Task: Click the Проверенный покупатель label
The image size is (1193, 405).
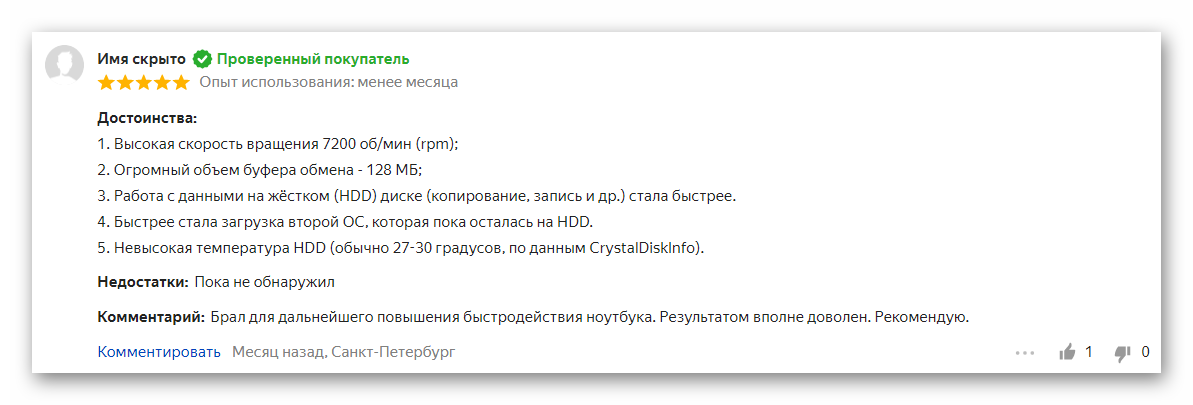Action: pos(312,59)
